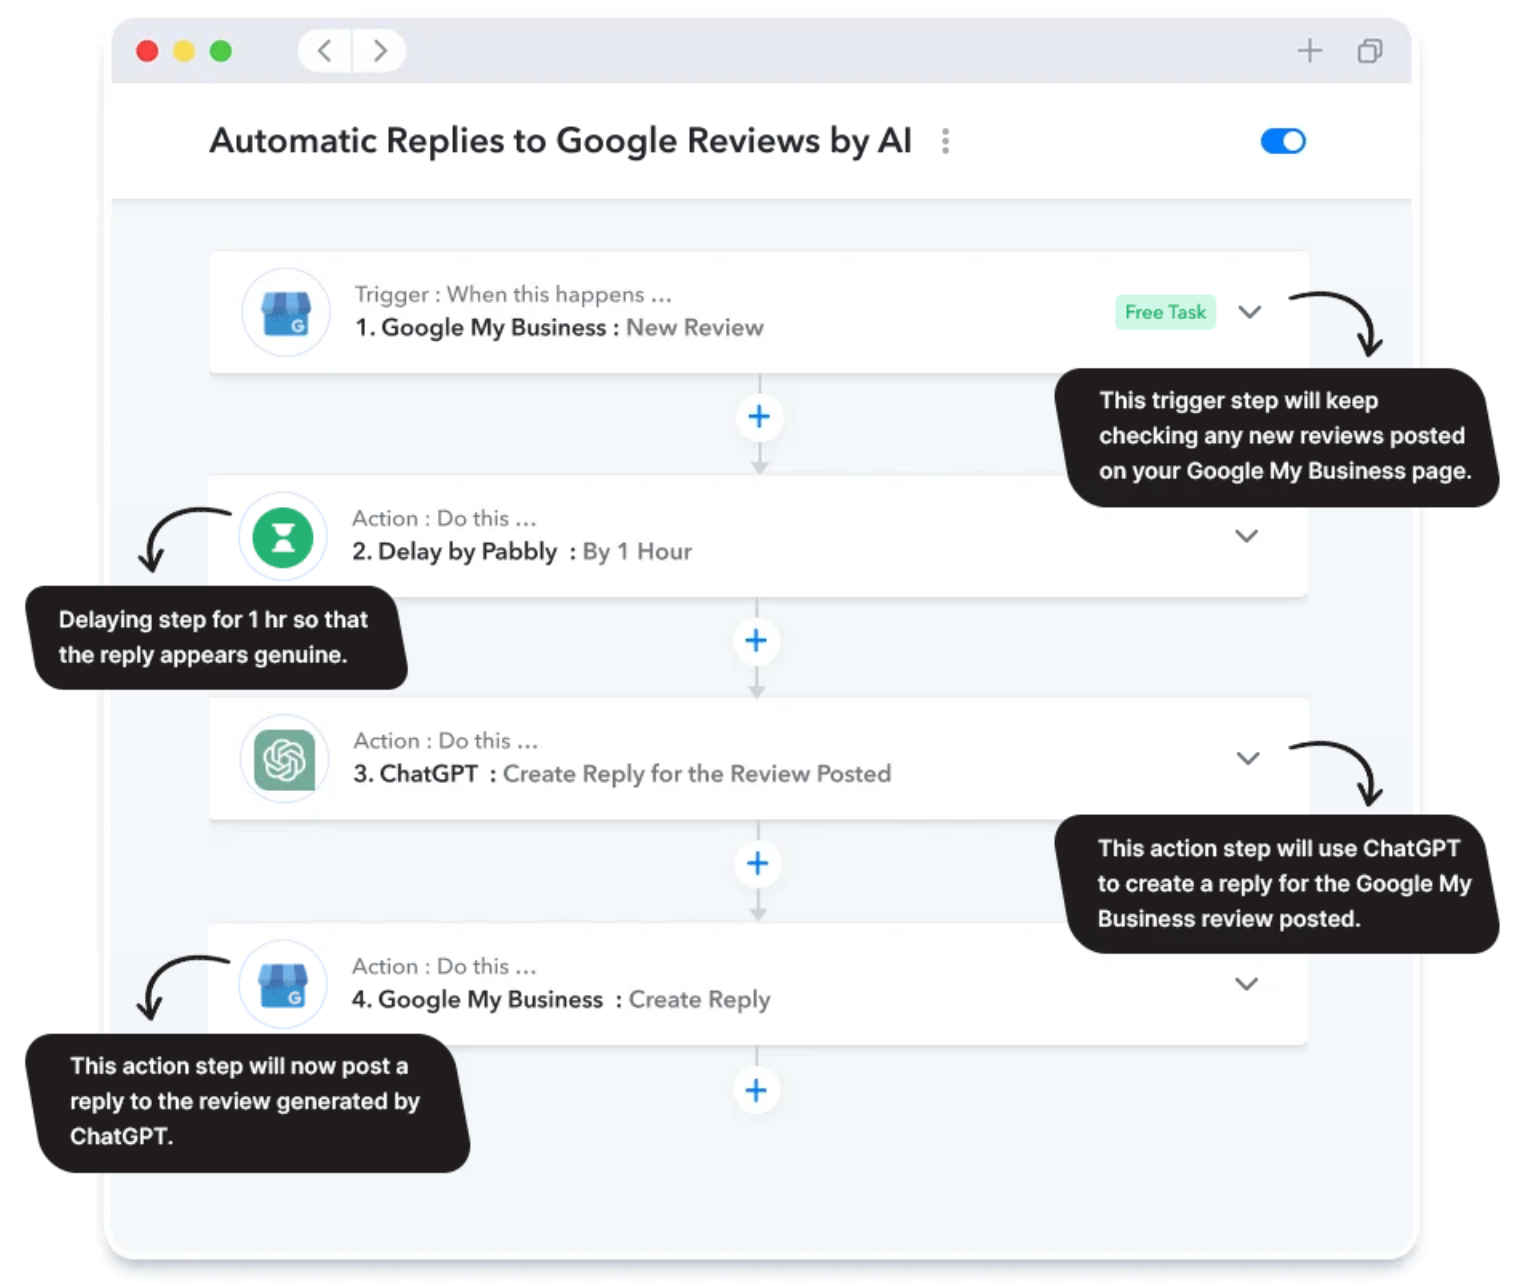The height and width of the screenshot is (1288, 1522).
Task: Click the Trigger : When this happens label
Action: [x=513, y=295]
